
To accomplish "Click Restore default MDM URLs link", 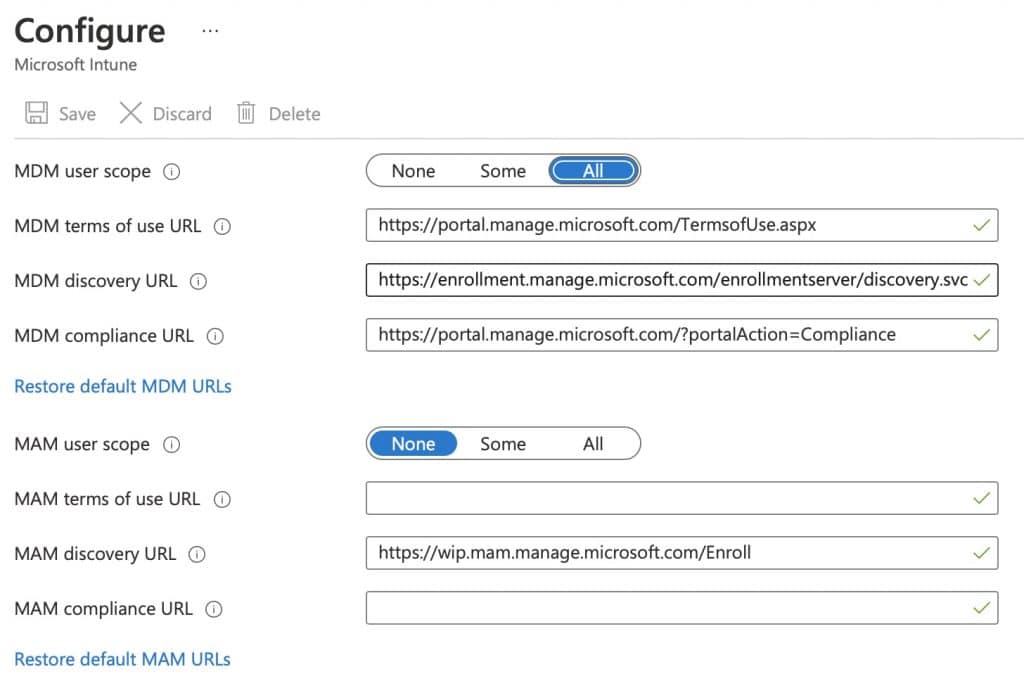I will [x=123, y=387].
